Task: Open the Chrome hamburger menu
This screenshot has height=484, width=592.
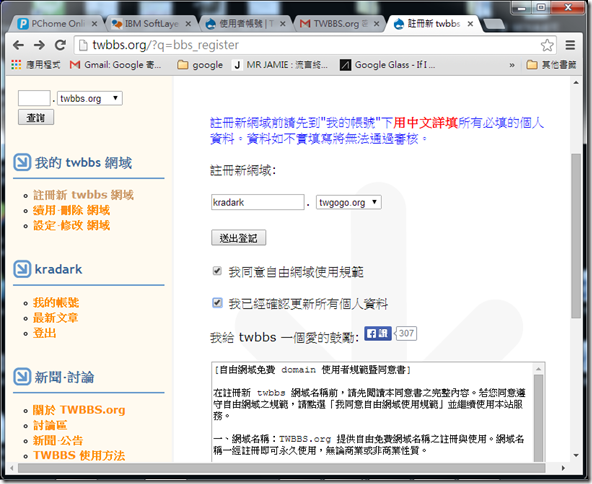Action: point(570,45)
